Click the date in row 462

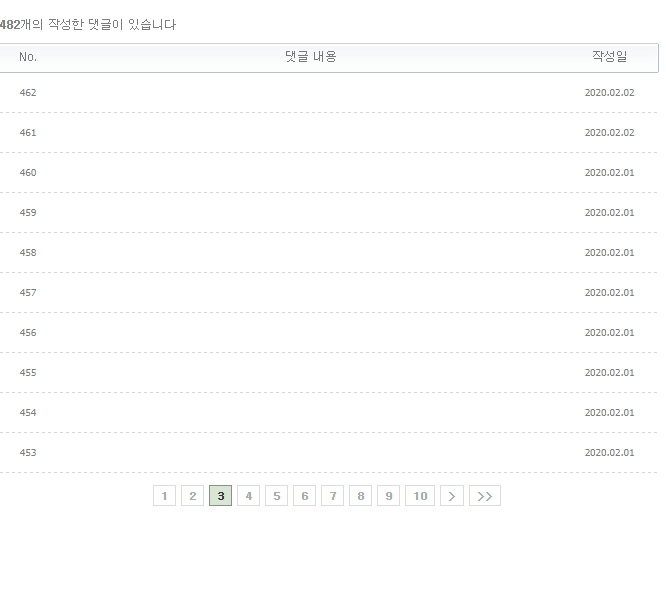[610, 93]
